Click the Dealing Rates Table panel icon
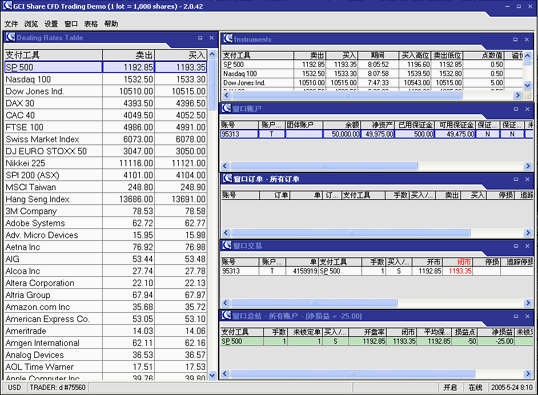The image size is (538, 395). tap(10, 37)
